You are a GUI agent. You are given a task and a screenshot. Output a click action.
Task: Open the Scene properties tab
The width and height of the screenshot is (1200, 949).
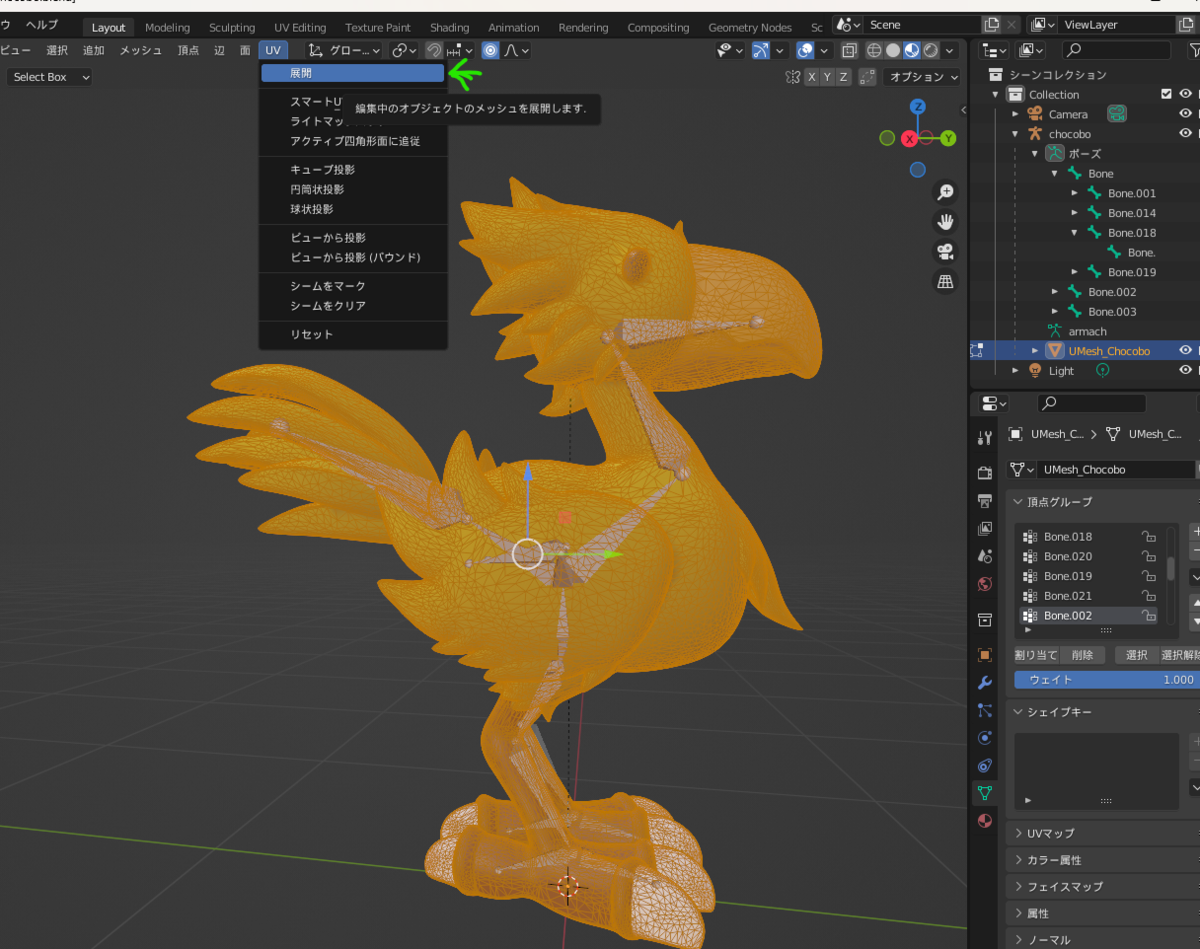[x=985, y=556]
